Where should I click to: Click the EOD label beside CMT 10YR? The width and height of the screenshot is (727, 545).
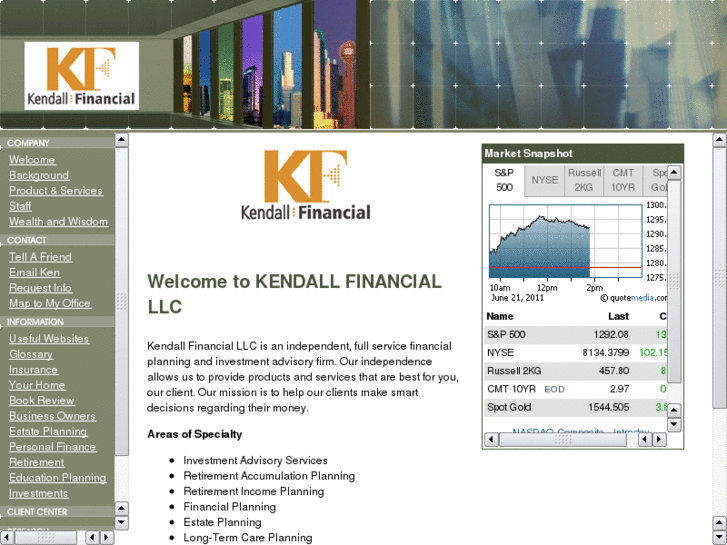point(554,390)
